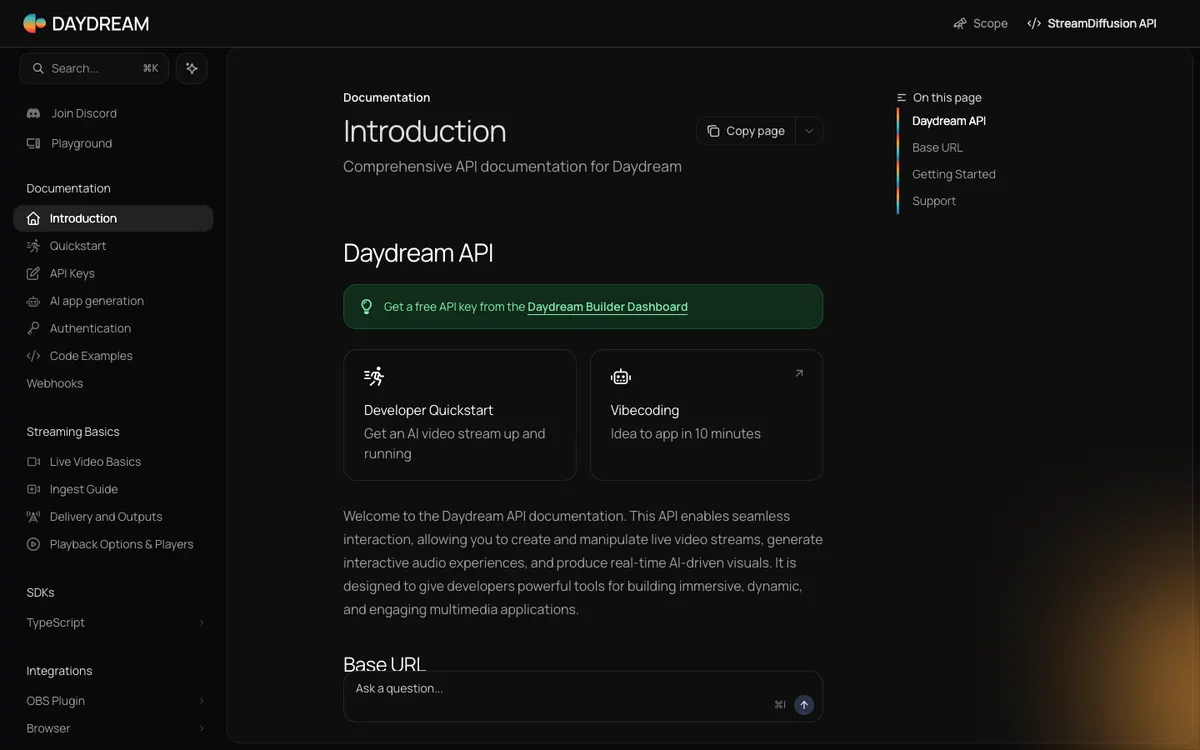Click the Vibecoding robot icon
Screen dimensions: 1200x750
pos(621,377)
